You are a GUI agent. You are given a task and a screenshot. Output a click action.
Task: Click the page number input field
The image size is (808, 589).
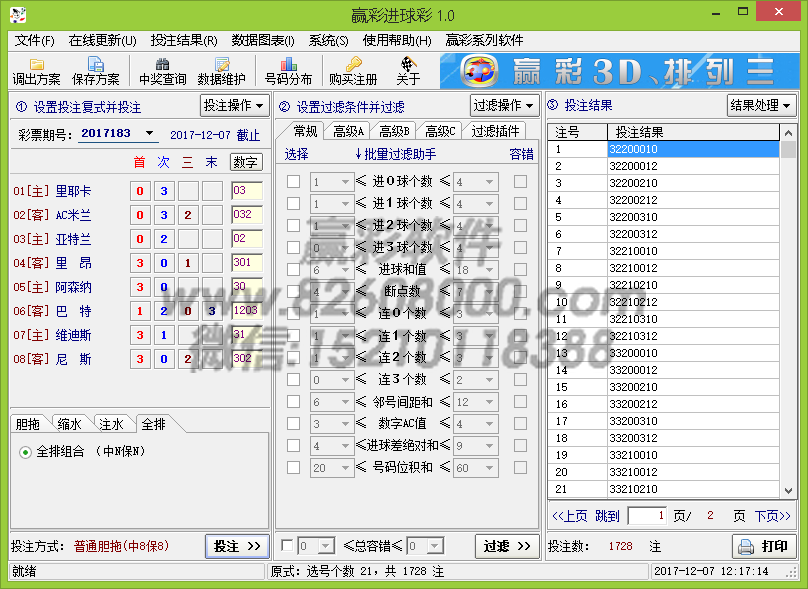pyautogui.click(x=647, y=516)
